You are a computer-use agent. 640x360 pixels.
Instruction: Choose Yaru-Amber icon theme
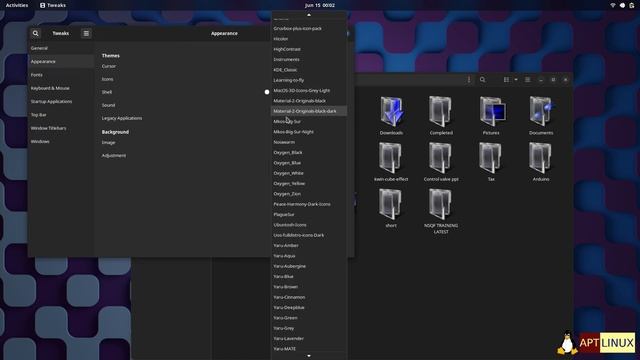click(309, 246)
